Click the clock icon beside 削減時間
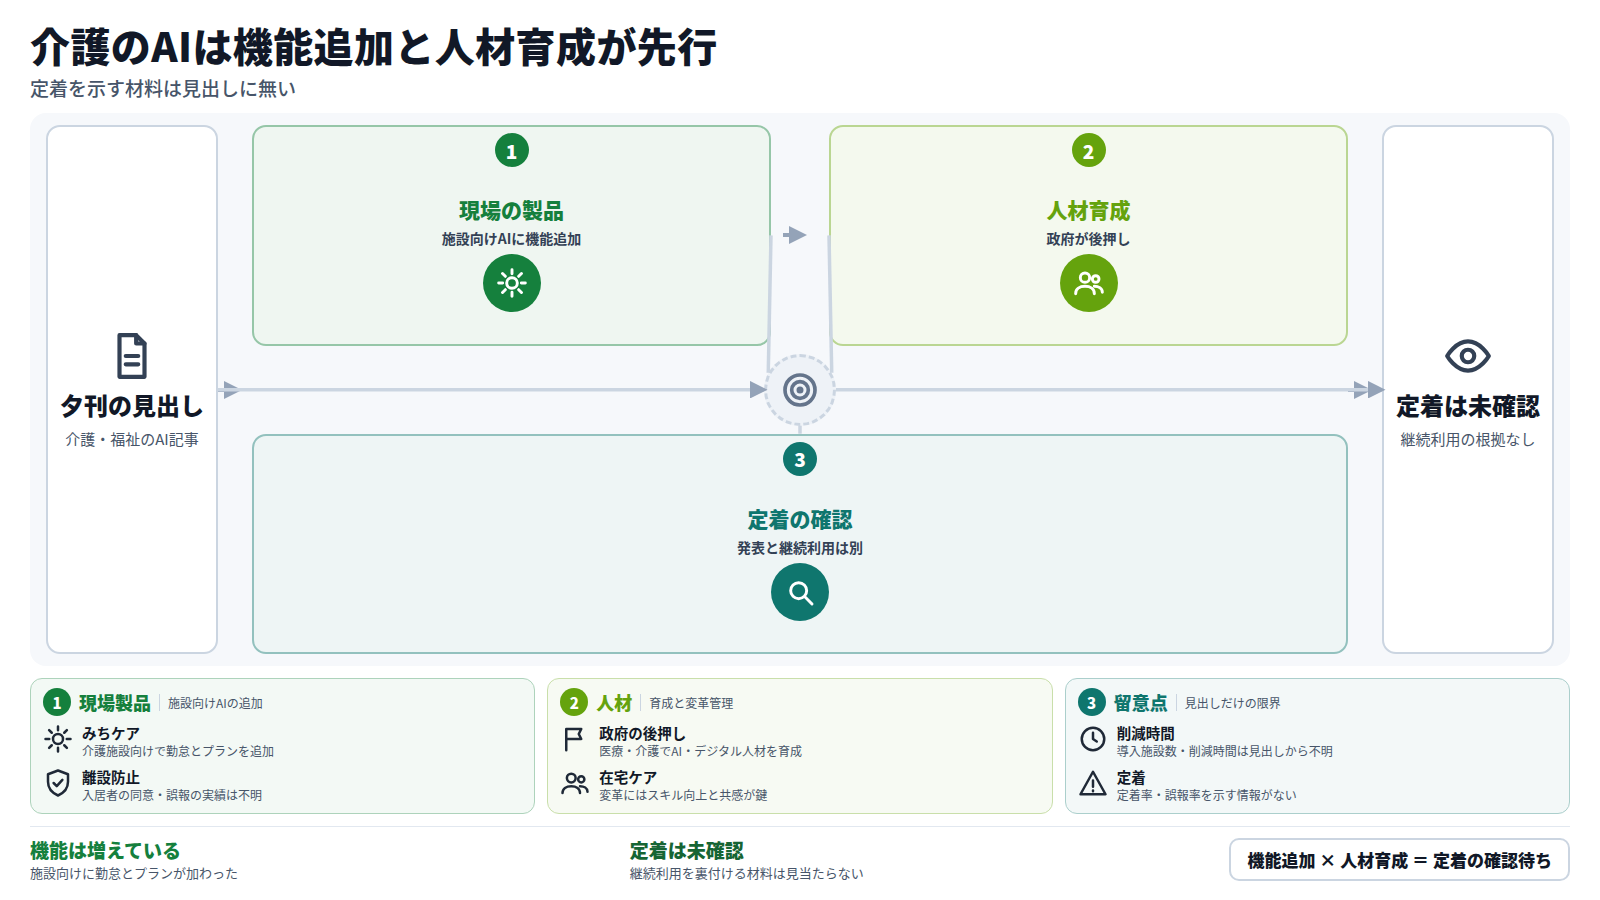This screenshot has height=900, width=1600. pyautogui.click(x=1093, y=739)
